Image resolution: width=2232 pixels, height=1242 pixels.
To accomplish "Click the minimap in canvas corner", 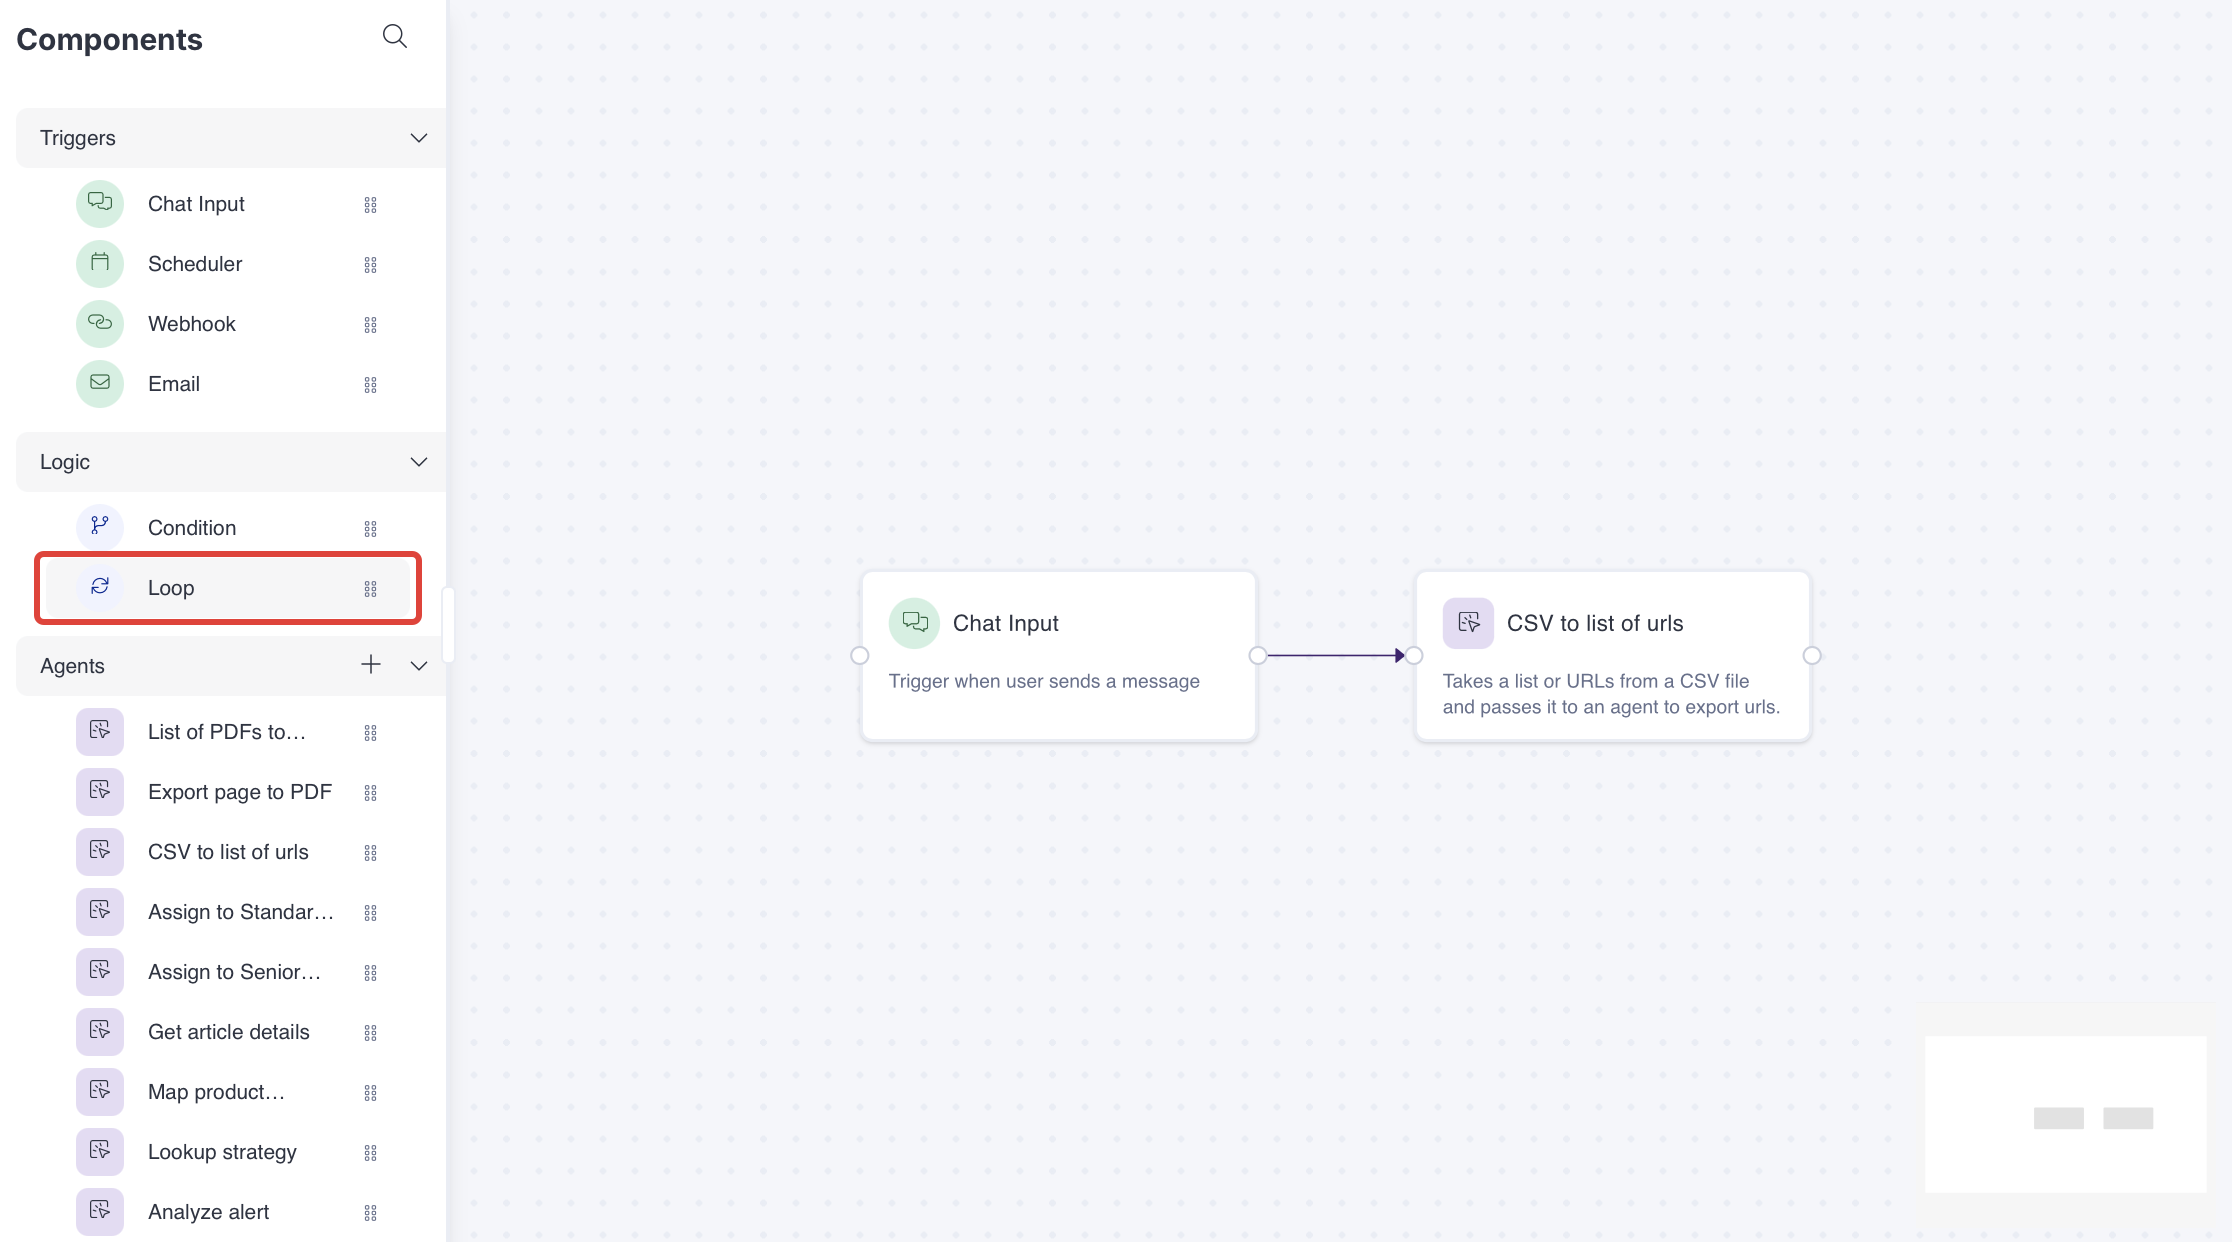I will [2065, 1114].
